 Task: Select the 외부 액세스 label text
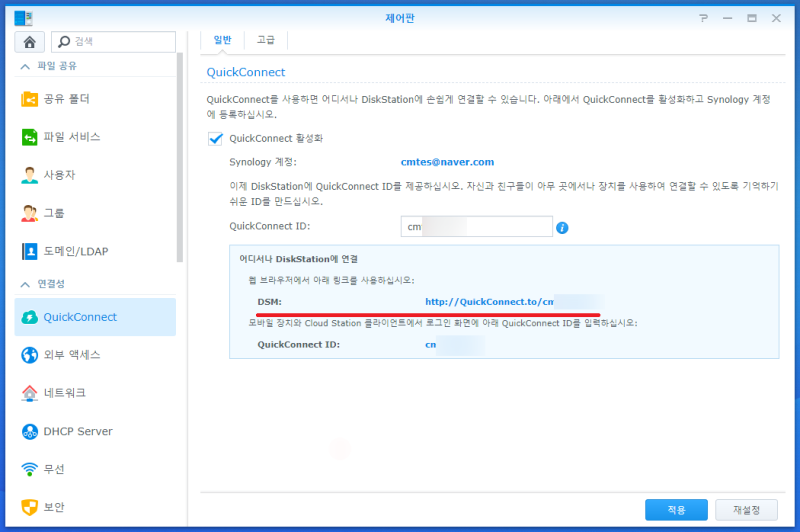pyautogui.click(x=72, y=355)
